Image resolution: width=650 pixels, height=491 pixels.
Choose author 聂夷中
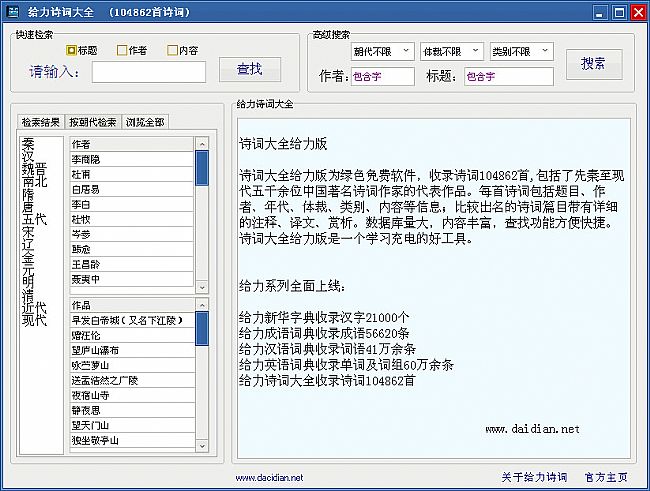click(x=132, y=279)
